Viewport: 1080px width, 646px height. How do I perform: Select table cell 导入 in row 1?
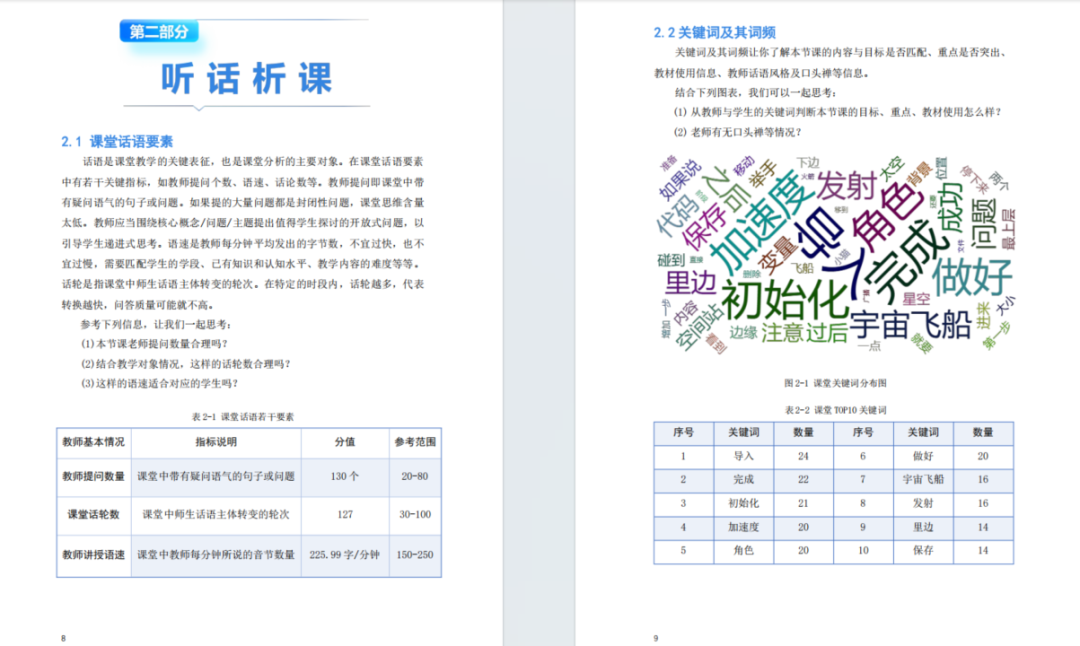click(744, 456)
